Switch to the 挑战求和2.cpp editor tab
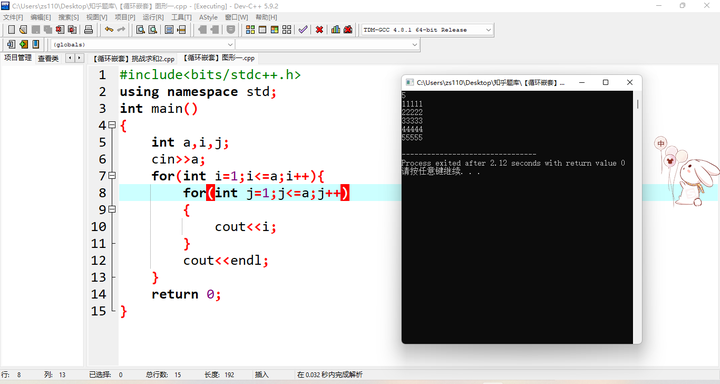 [x=134, y=59]
